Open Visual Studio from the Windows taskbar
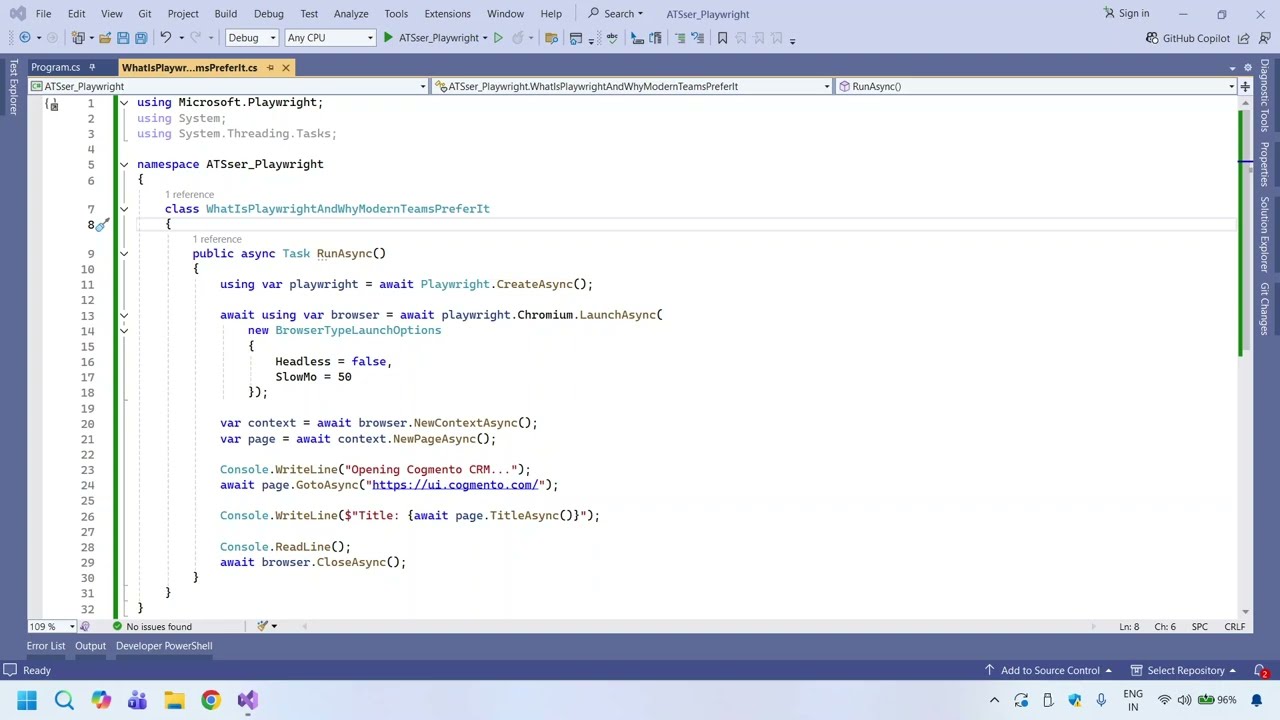The height and width of the screenshot is (720, 1280). pos(247,700)
